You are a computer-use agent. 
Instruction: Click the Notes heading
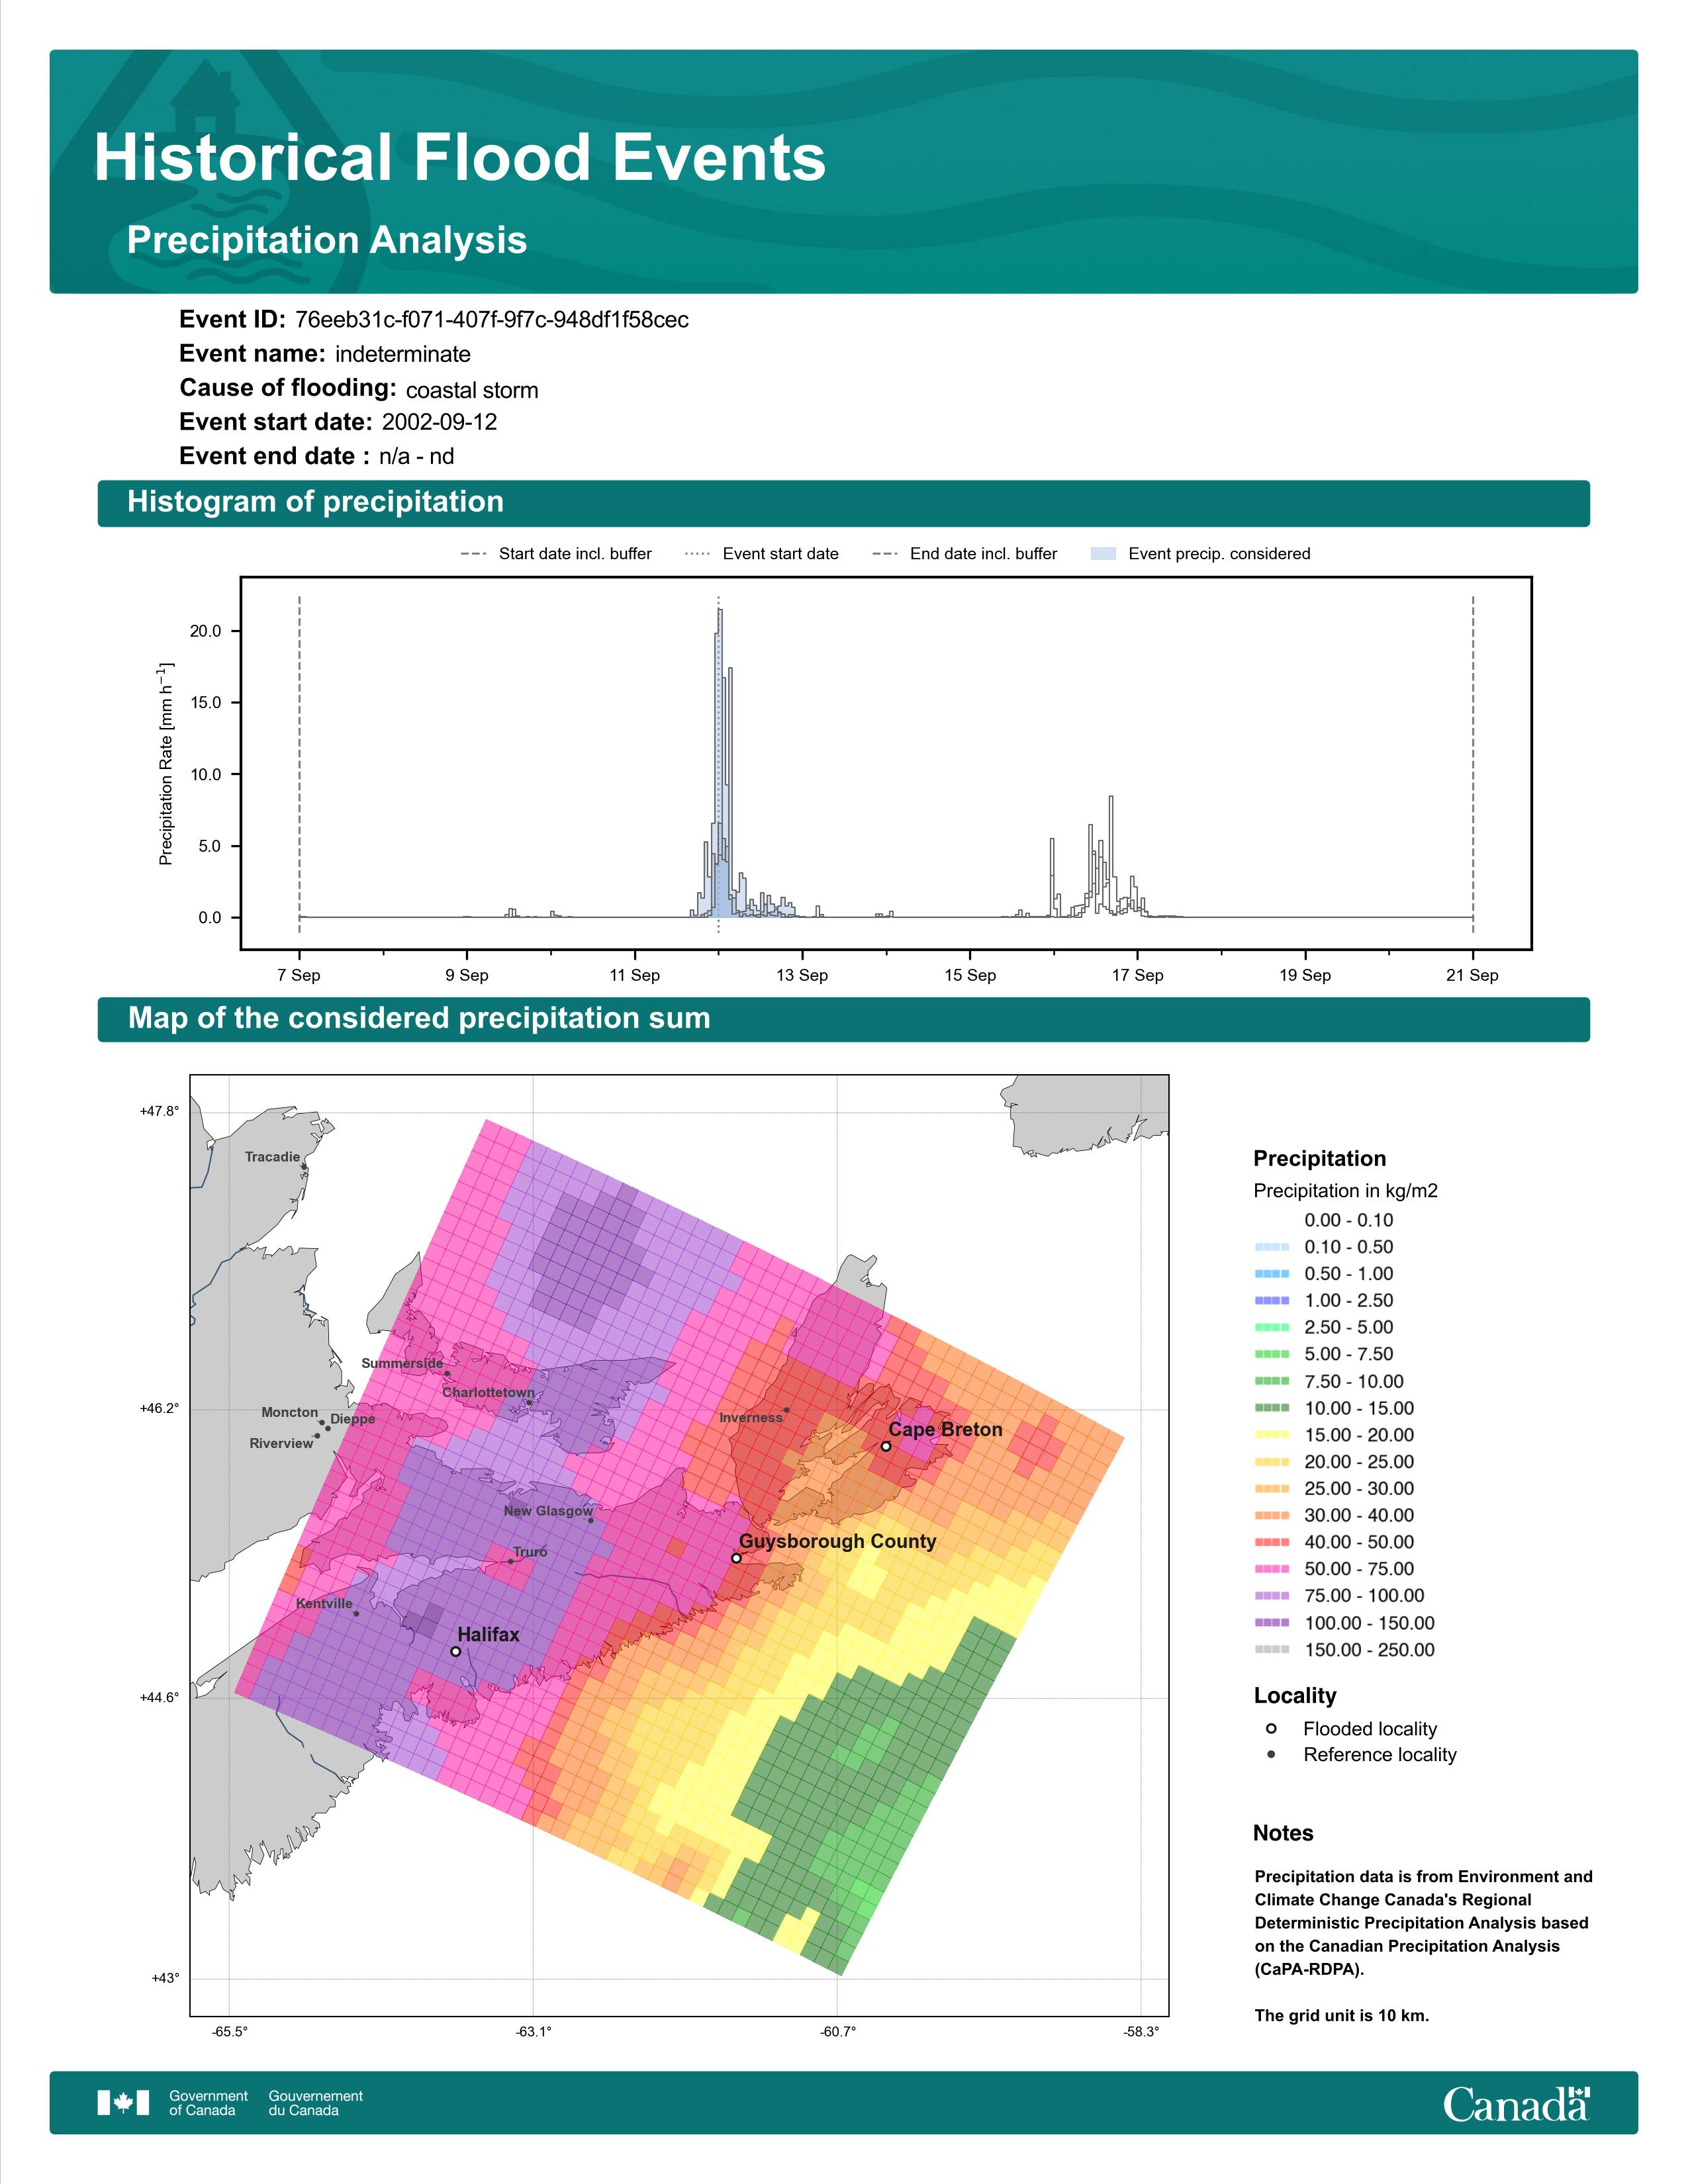tap(1283, 1834)
